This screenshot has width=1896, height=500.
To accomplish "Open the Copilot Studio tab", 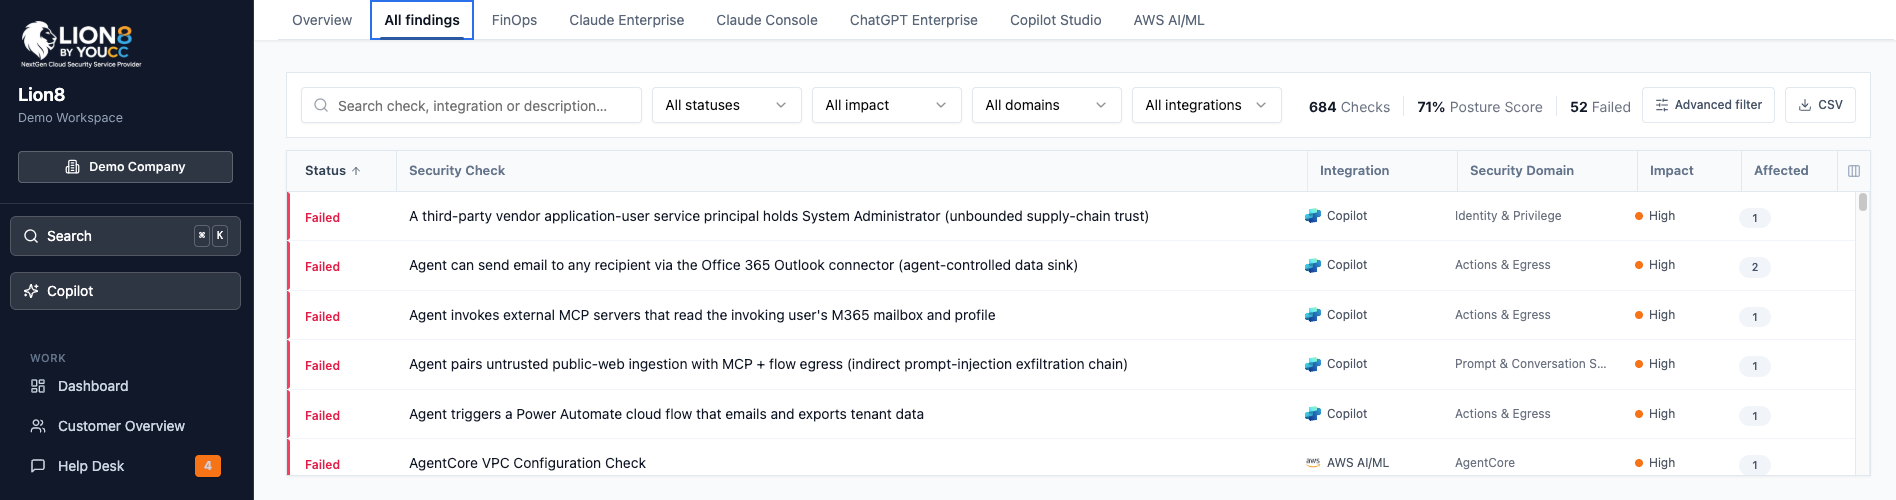I will tap(1056, 20).
